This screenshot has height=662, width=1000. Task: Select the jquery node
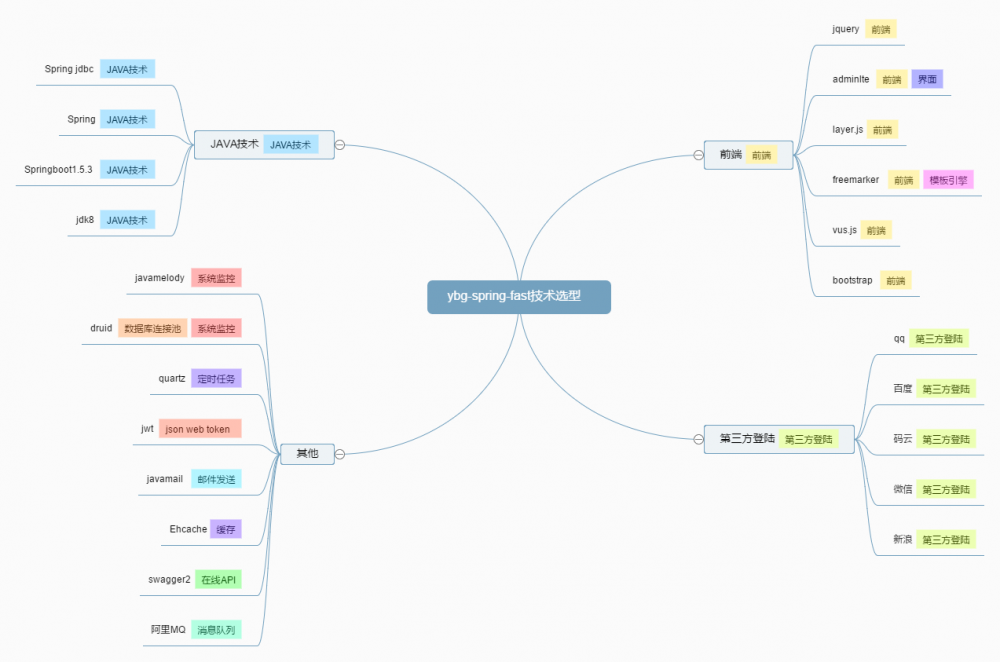tap(843, 29)
